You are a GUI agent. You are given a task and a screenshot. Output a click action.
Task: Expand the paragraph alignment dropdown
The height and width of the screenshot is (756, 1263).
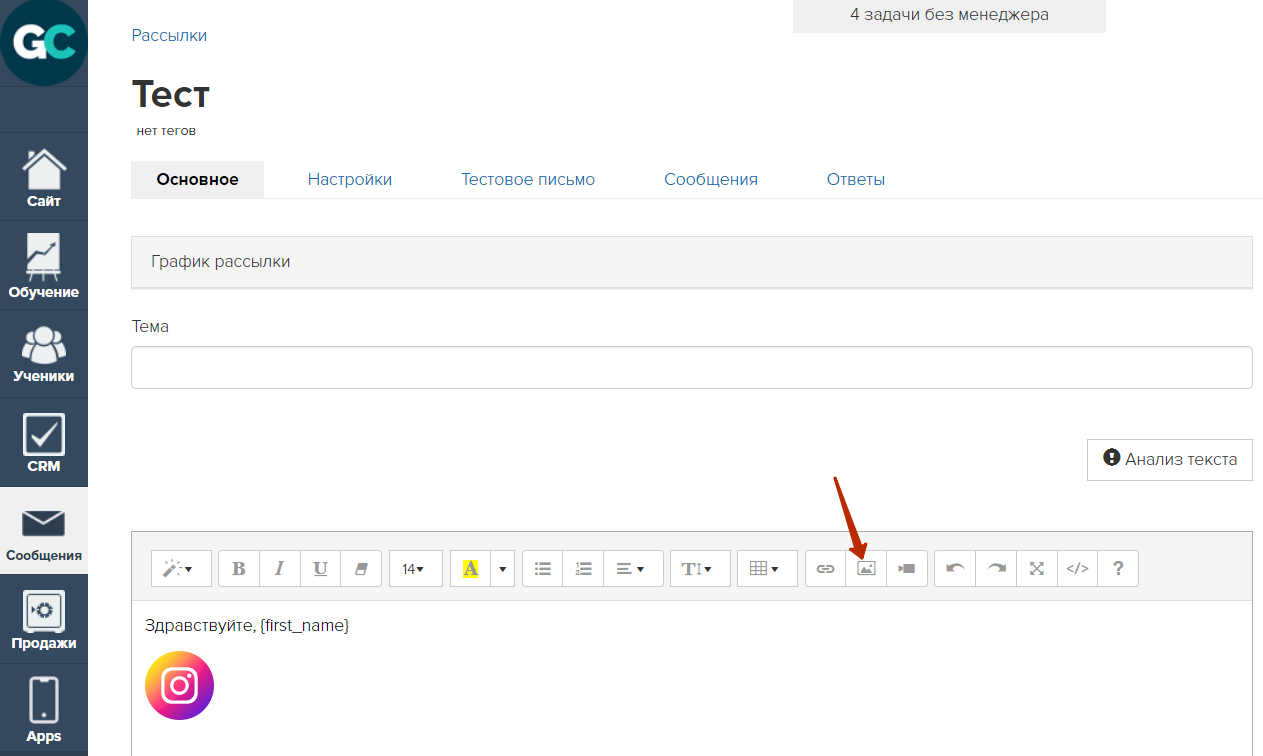pyautogui.click(x=631, y=568)
